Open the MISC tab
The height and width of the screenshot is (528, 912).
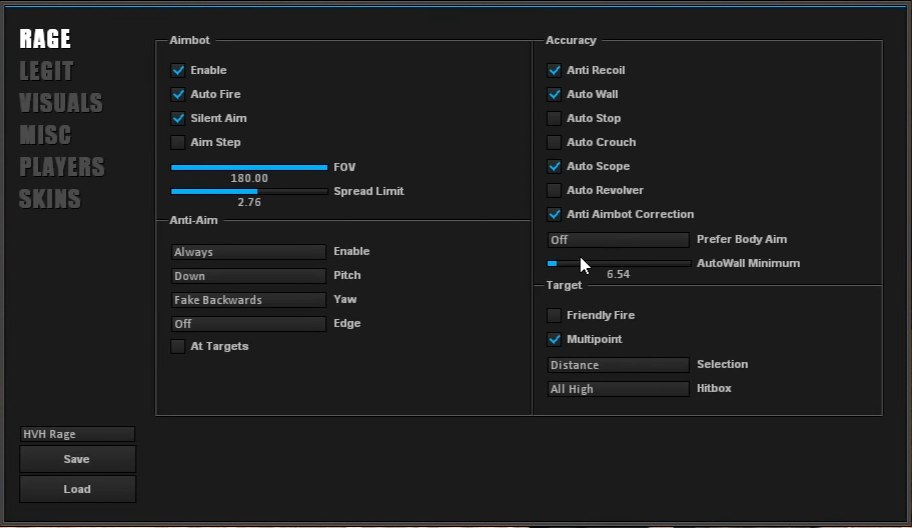pos(45,135)
